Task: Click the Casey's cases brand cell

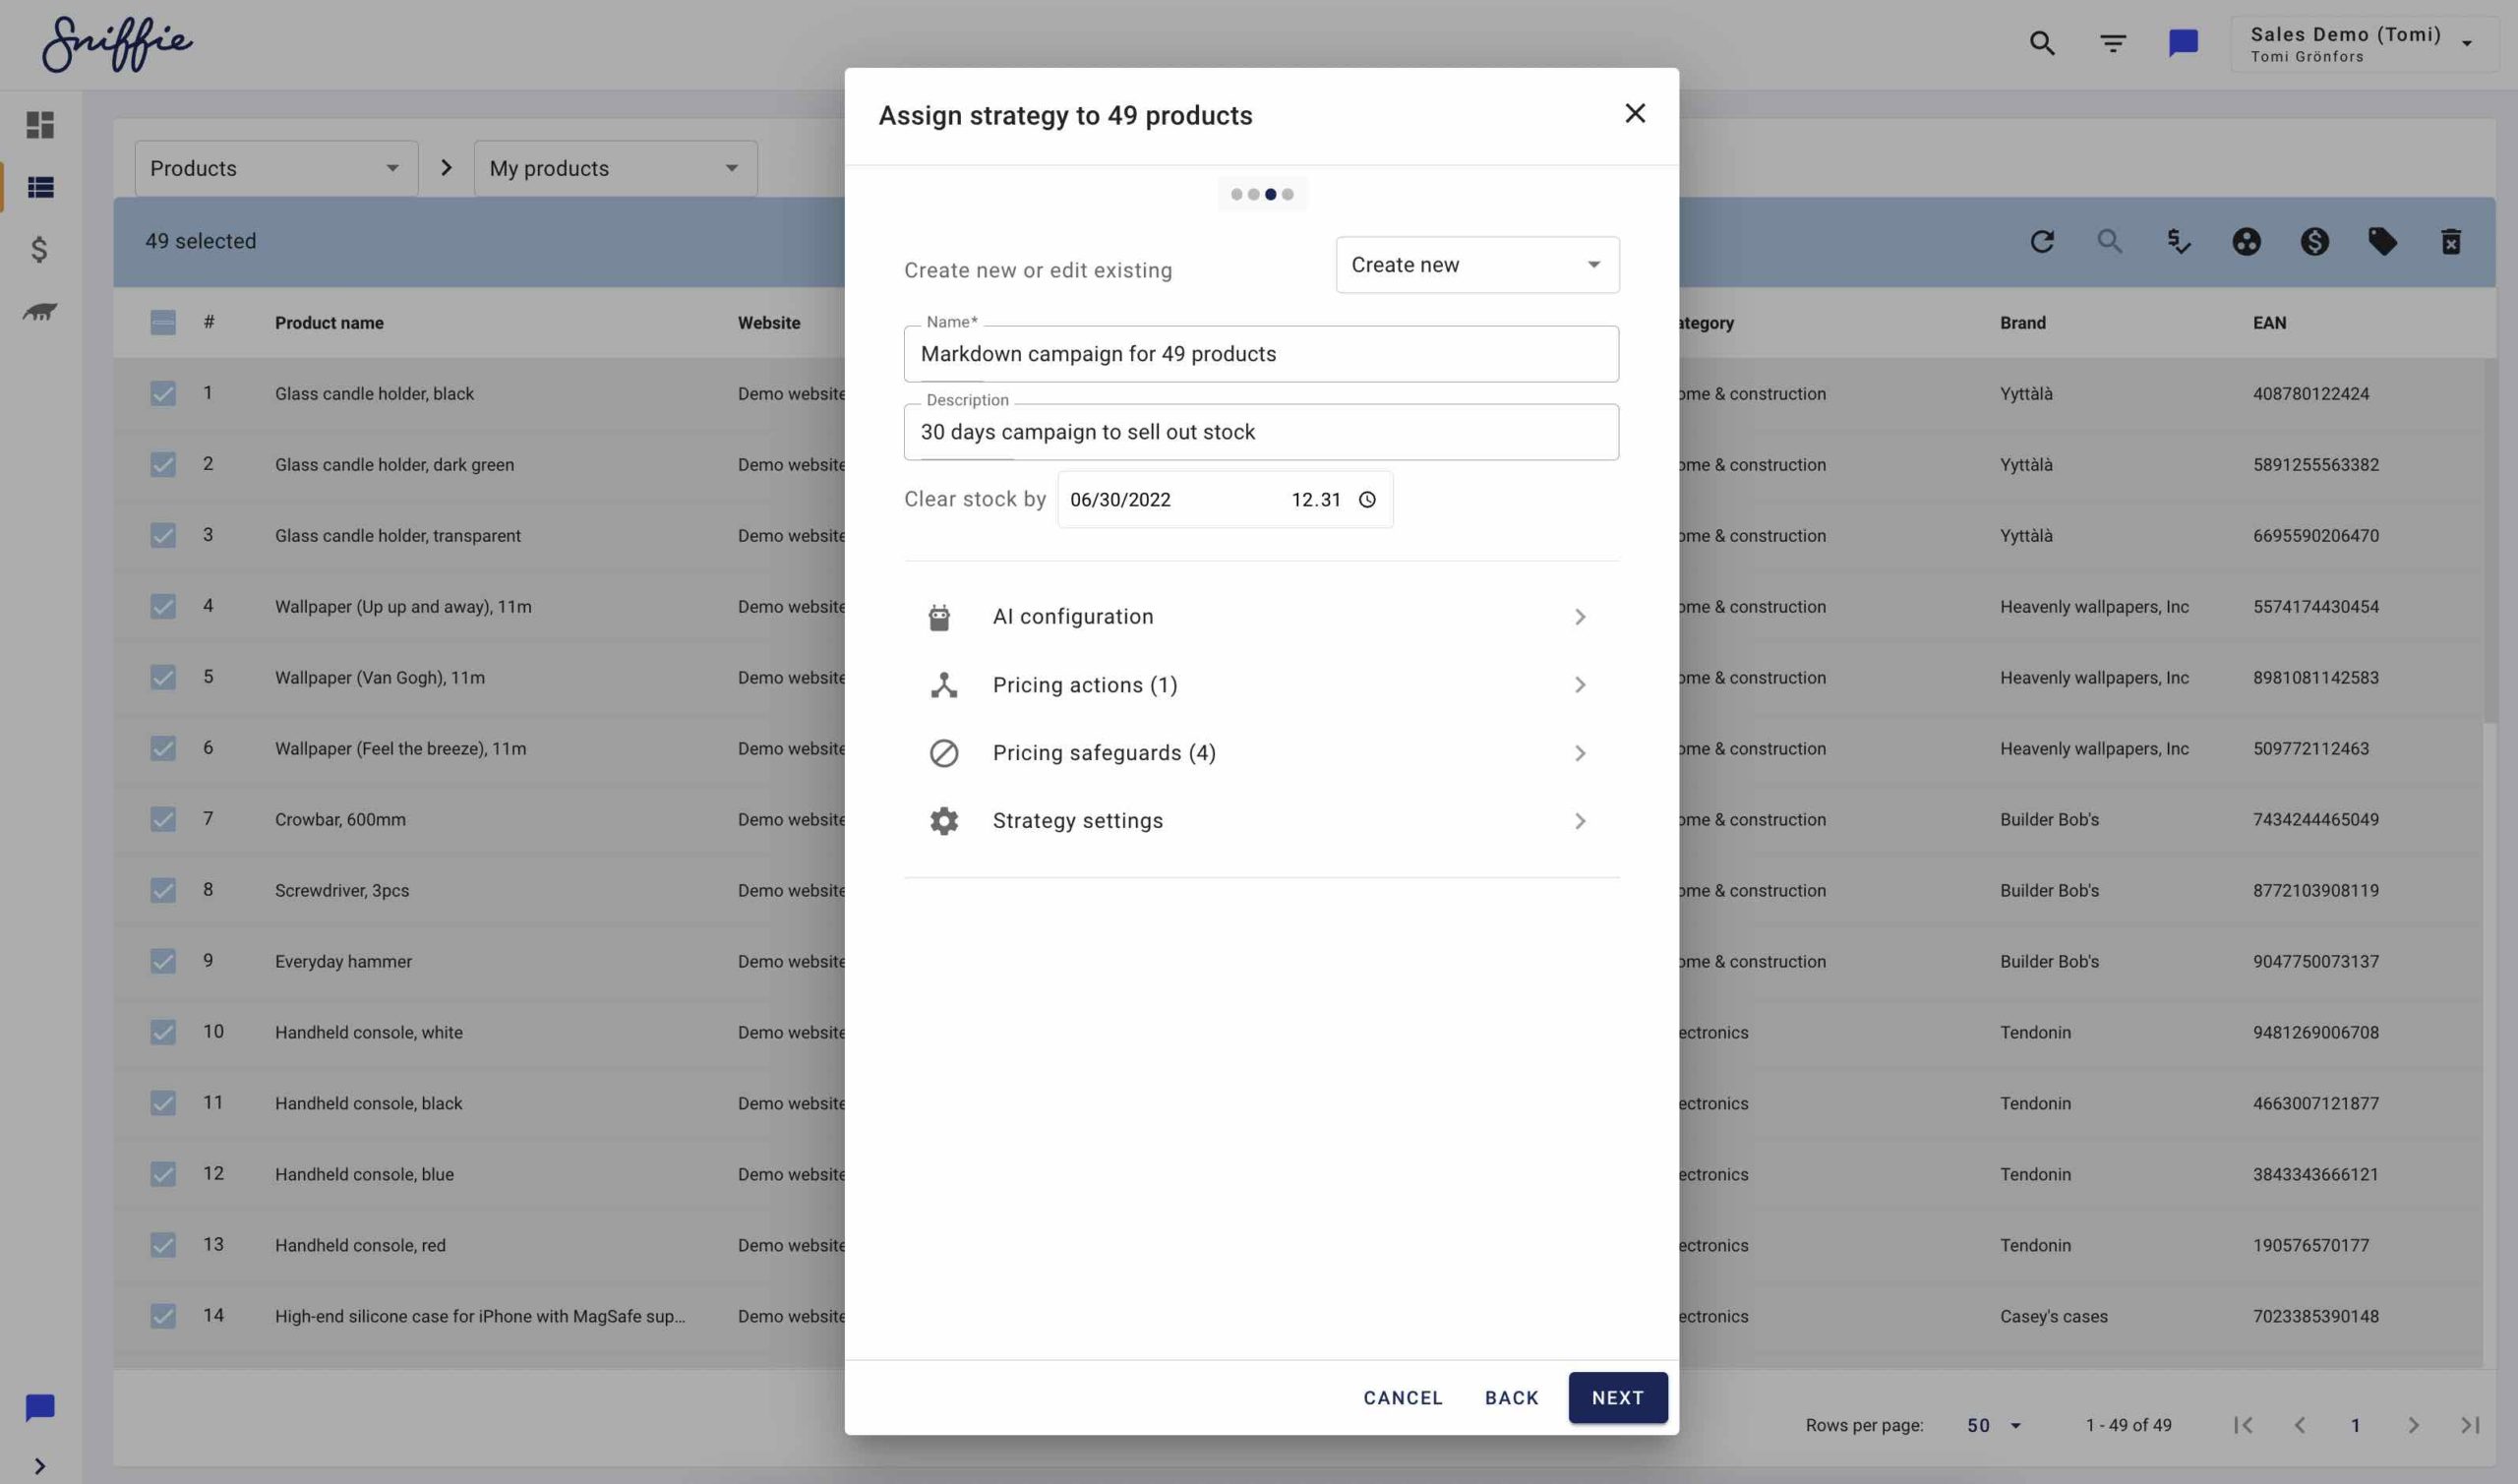Action: click(2053, 1316)
